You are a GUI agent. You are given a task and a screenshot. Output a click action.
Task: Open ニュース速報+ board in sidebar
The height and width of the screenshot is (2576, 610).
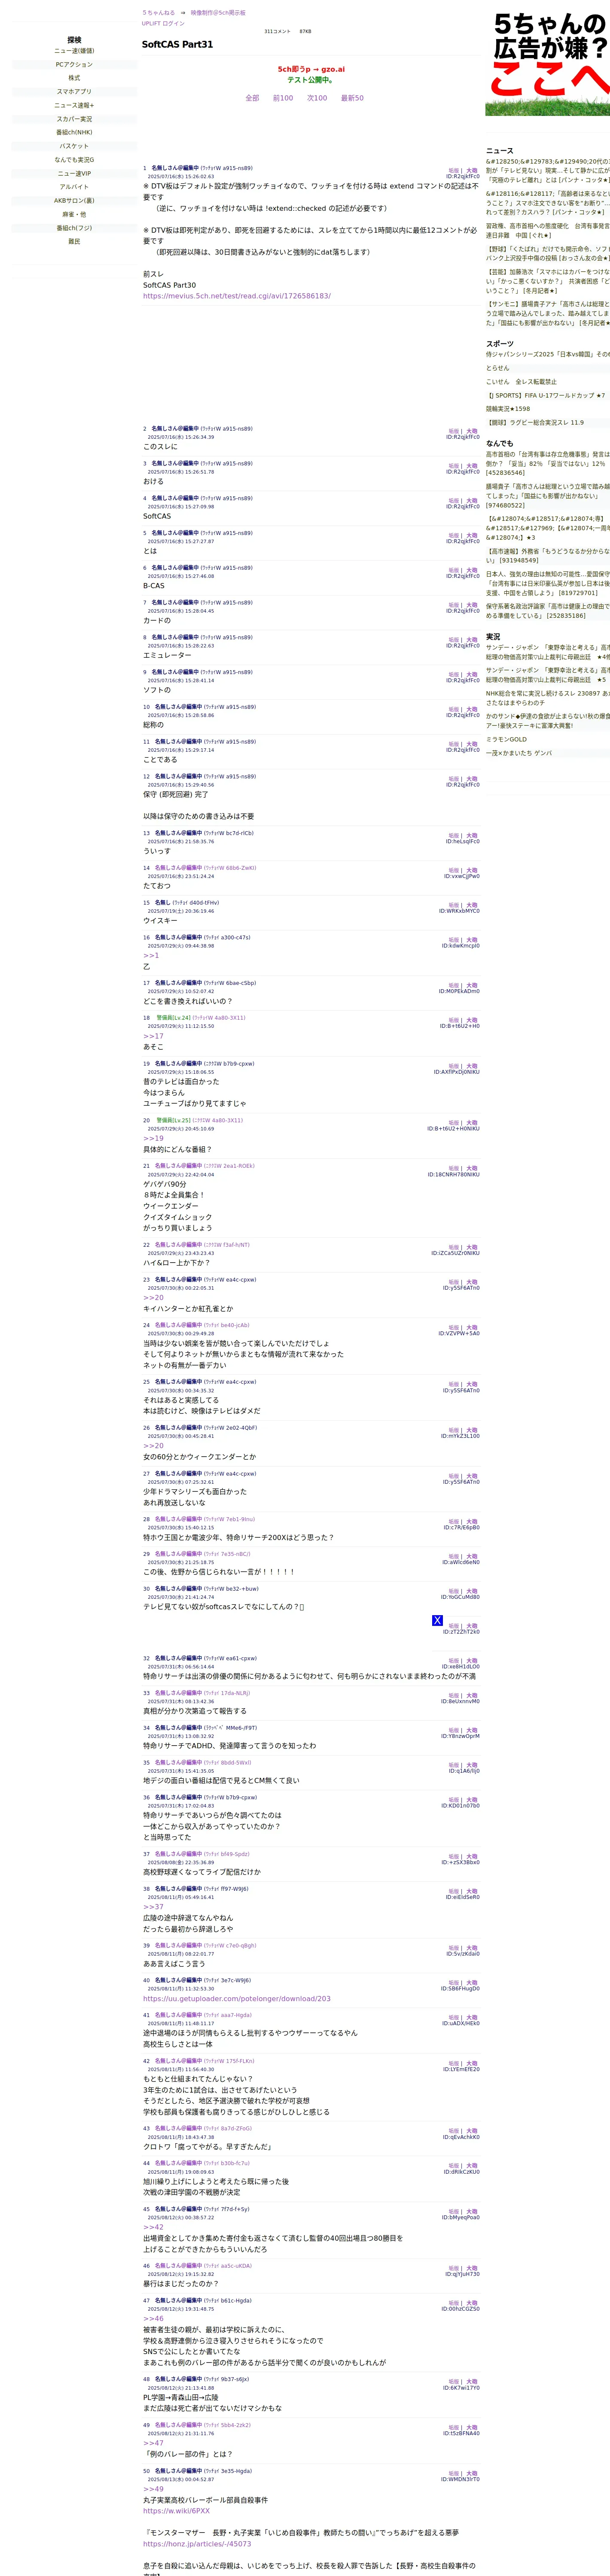point(74,105)
